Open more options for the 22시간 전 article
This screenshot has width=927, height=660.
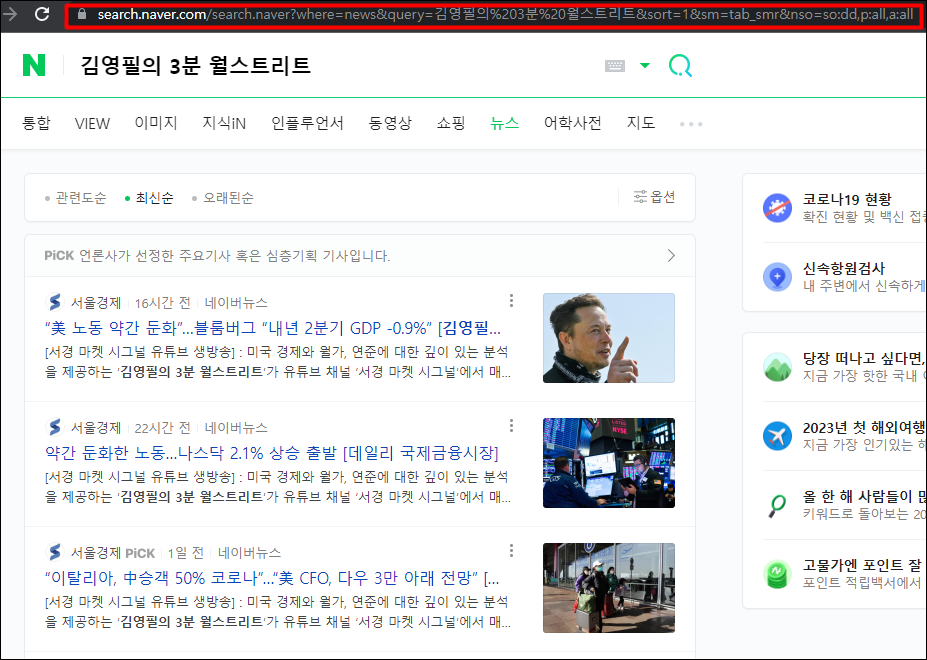pyautogui.click(x=511, y=426)
